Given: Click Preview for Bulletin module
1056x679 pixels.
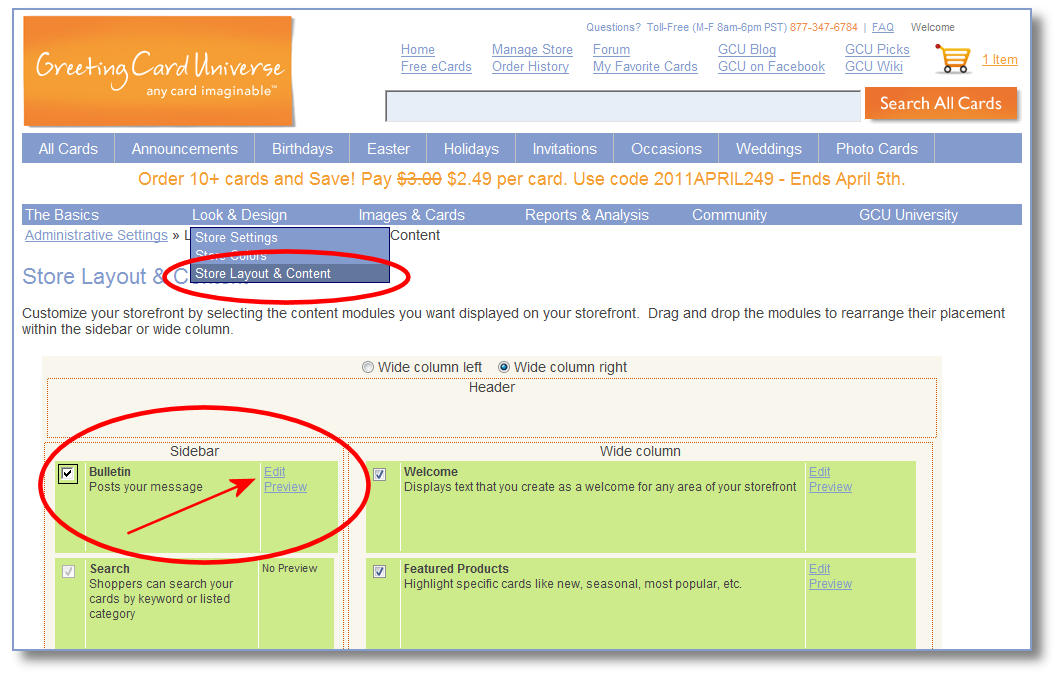Looking at the screenshot, I should [x=285, y=486].
